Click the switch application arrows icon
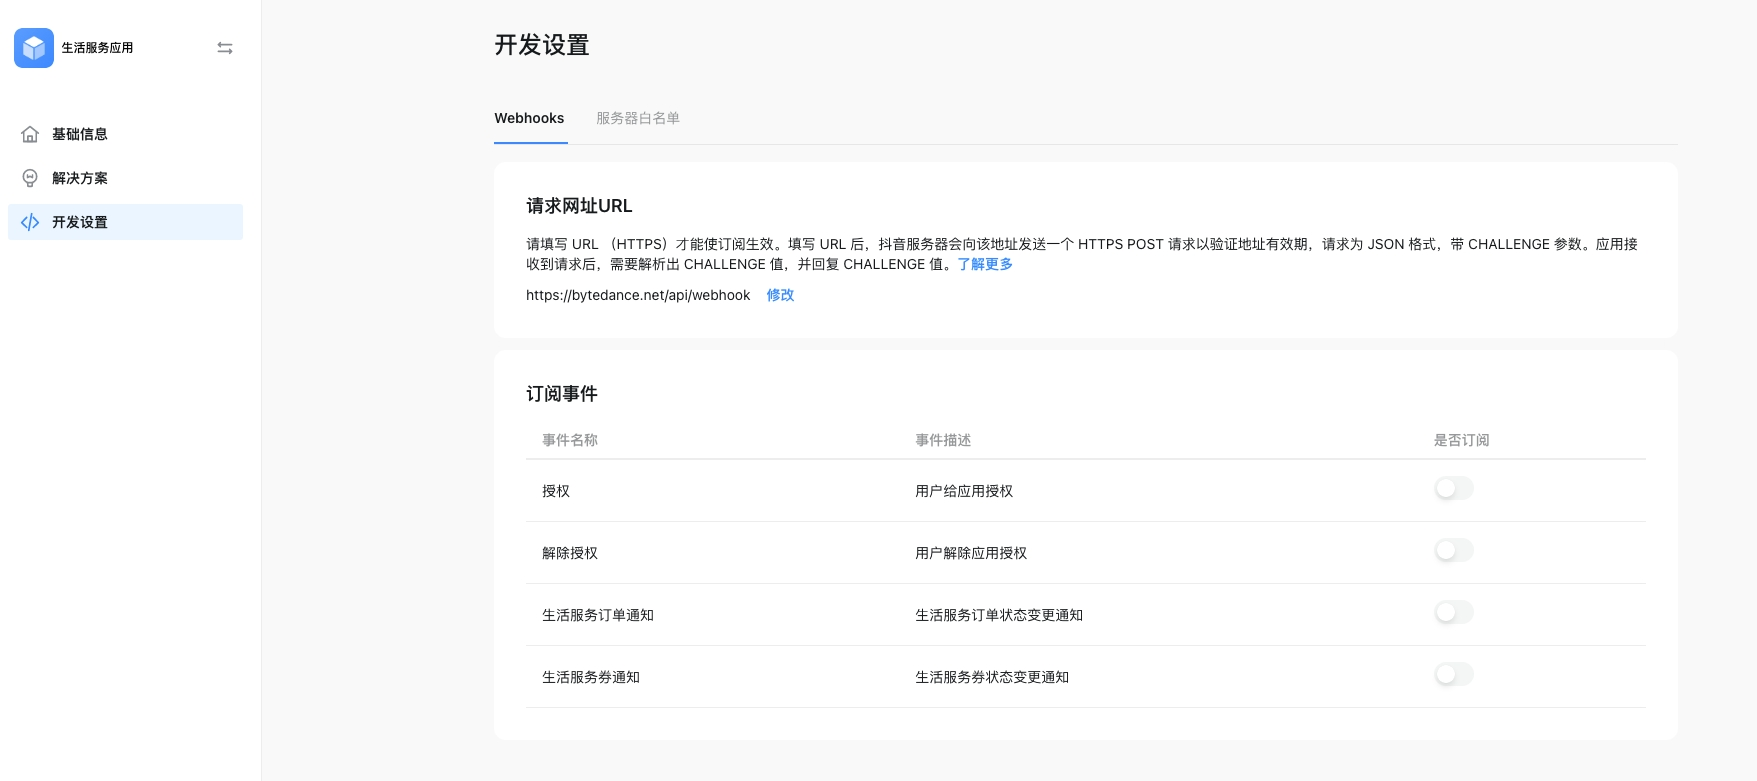Viewport: 1757px width, 781px height. point(225,48)
